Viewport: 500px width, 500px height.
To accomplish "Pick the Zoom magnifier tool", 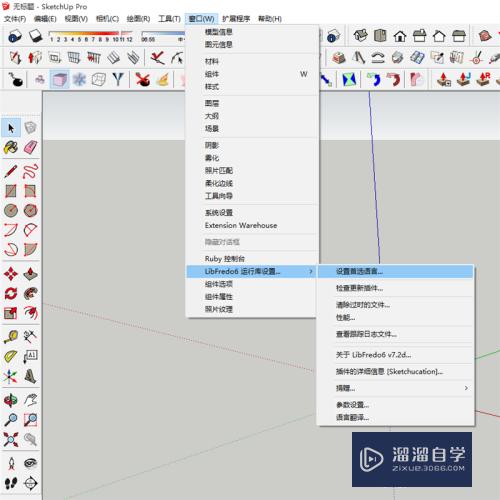I will tap(11, 420).
